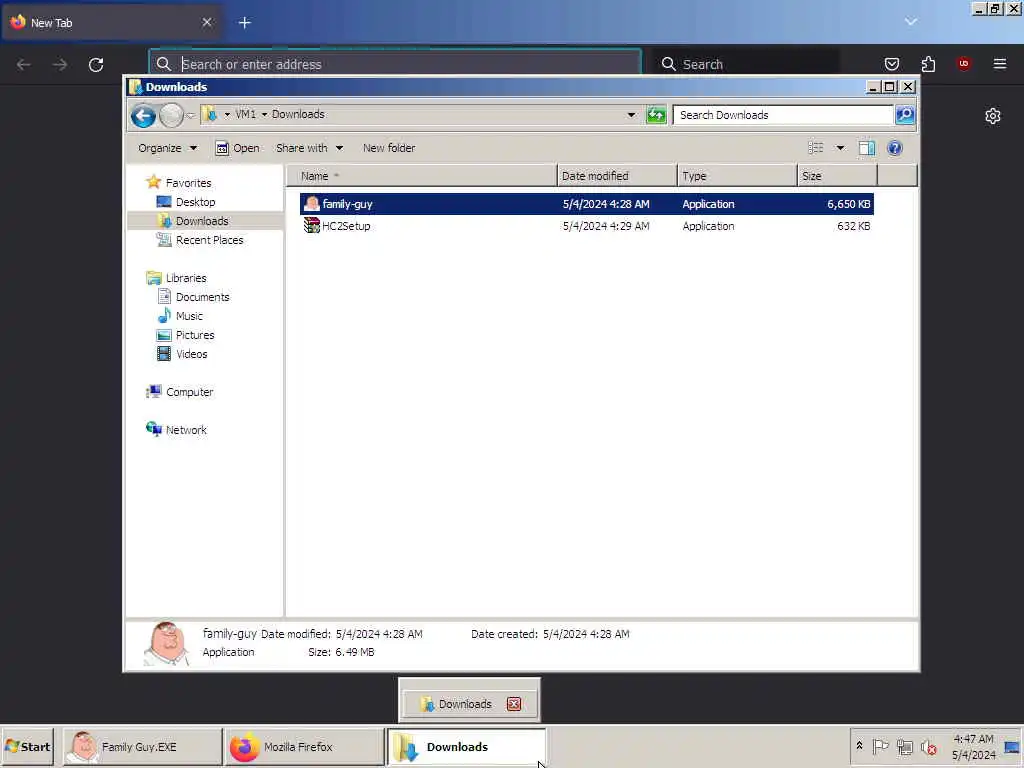Screen dimensions: 1024x768
Task: Click Explorer's blue Back arrow button
Action: point(143,116)
